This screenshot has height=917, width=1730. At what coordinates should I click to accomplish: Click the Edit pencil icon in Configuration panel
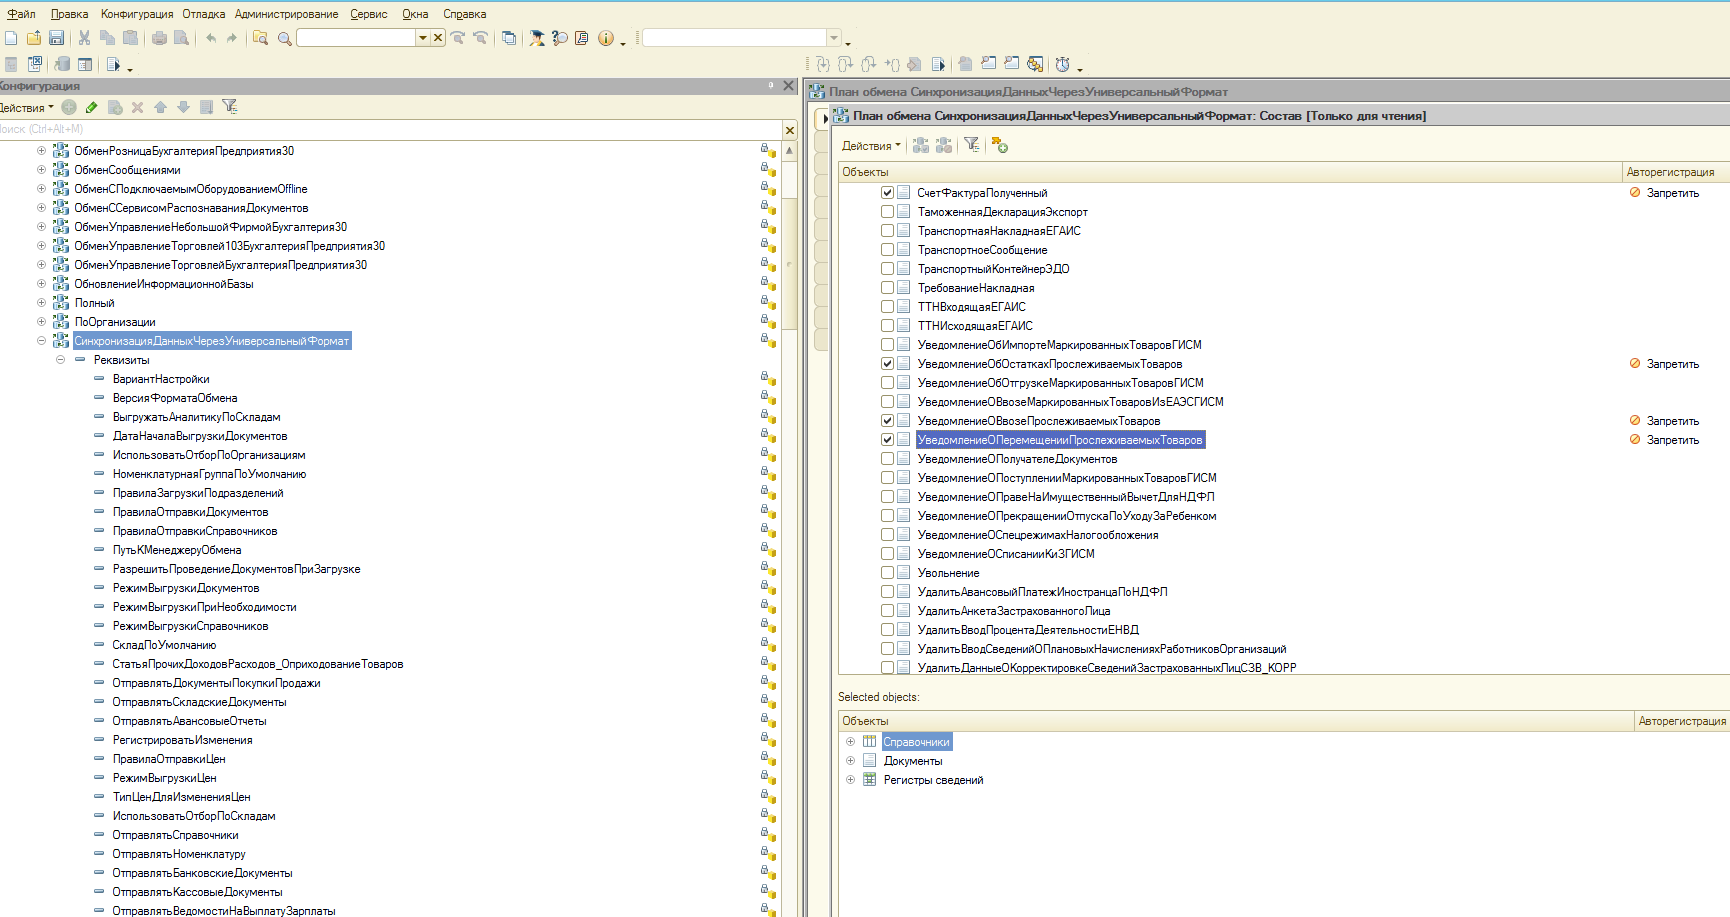click(x=92, y=107)
